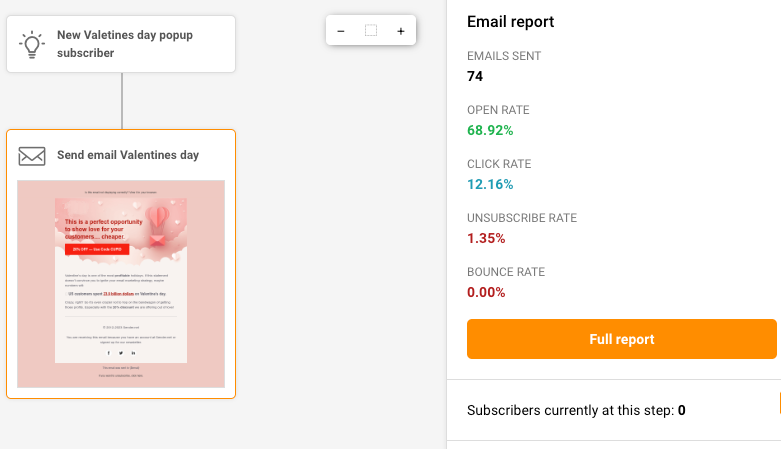Screen dimensions: 781x449
Task: Click LinkedIn icon in email preview
Action: click(133, 353)
